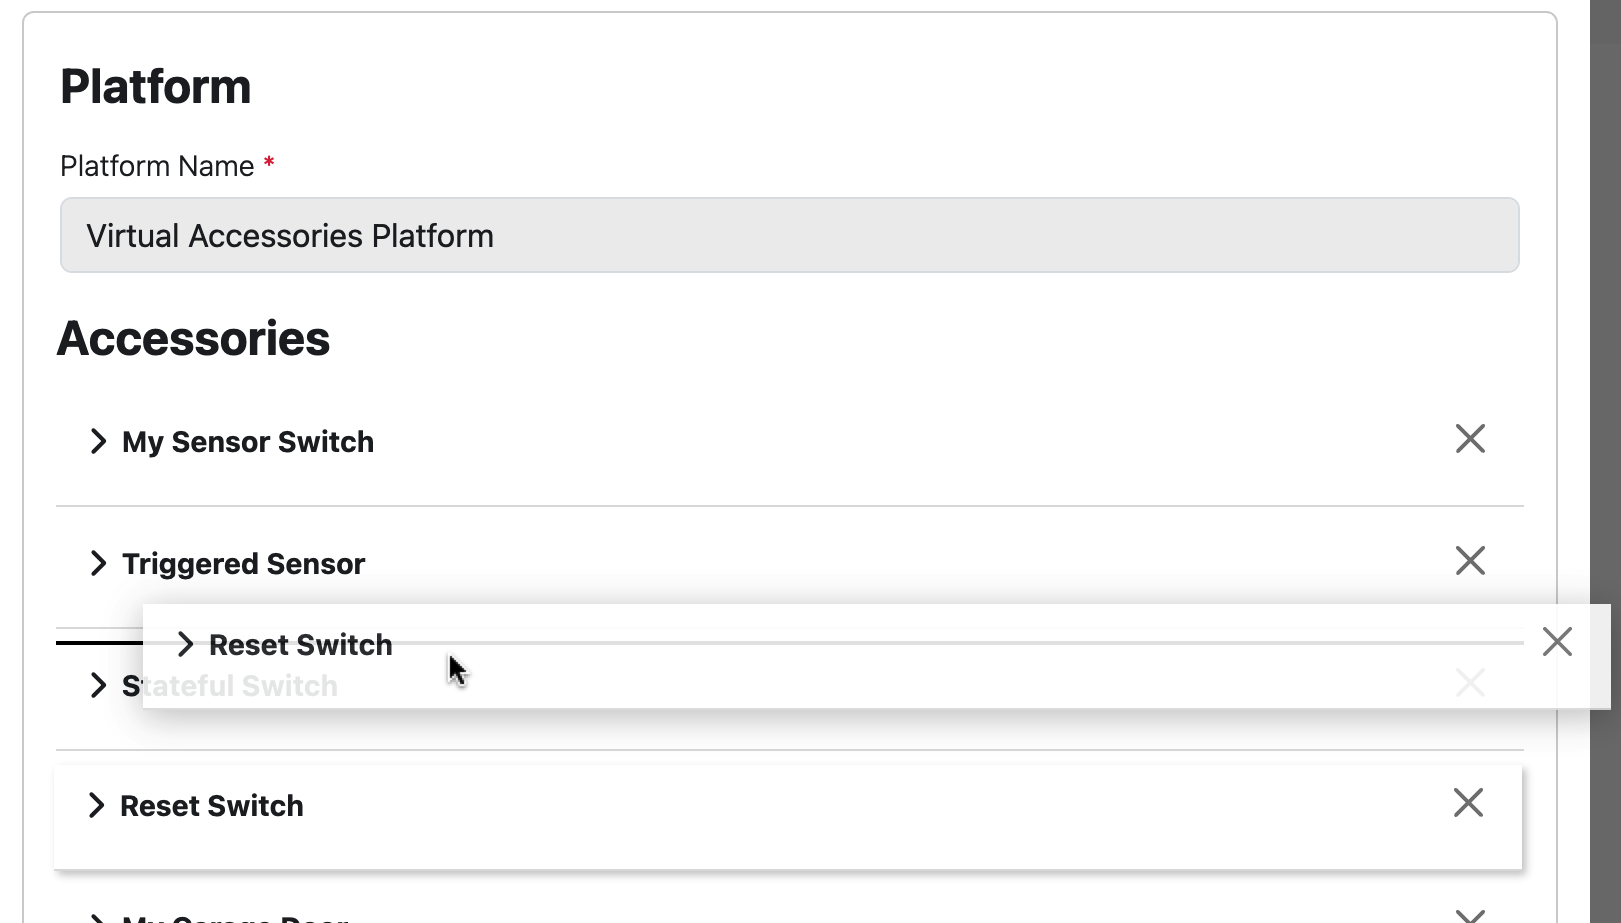This screenshot has height=923, width=1621.
Task: Click the Reset Switch title in the shadowed lower row
Action: click(211, 805)
